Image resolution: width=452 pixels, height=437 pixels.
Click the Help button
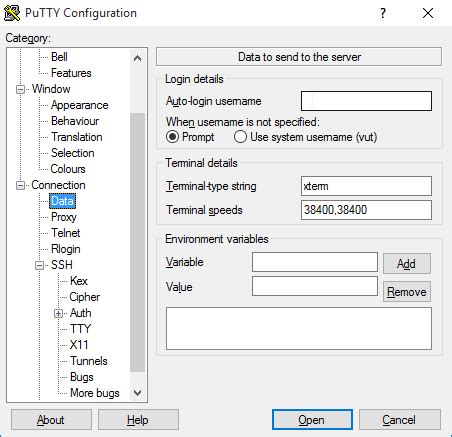(x=138, y=420)
